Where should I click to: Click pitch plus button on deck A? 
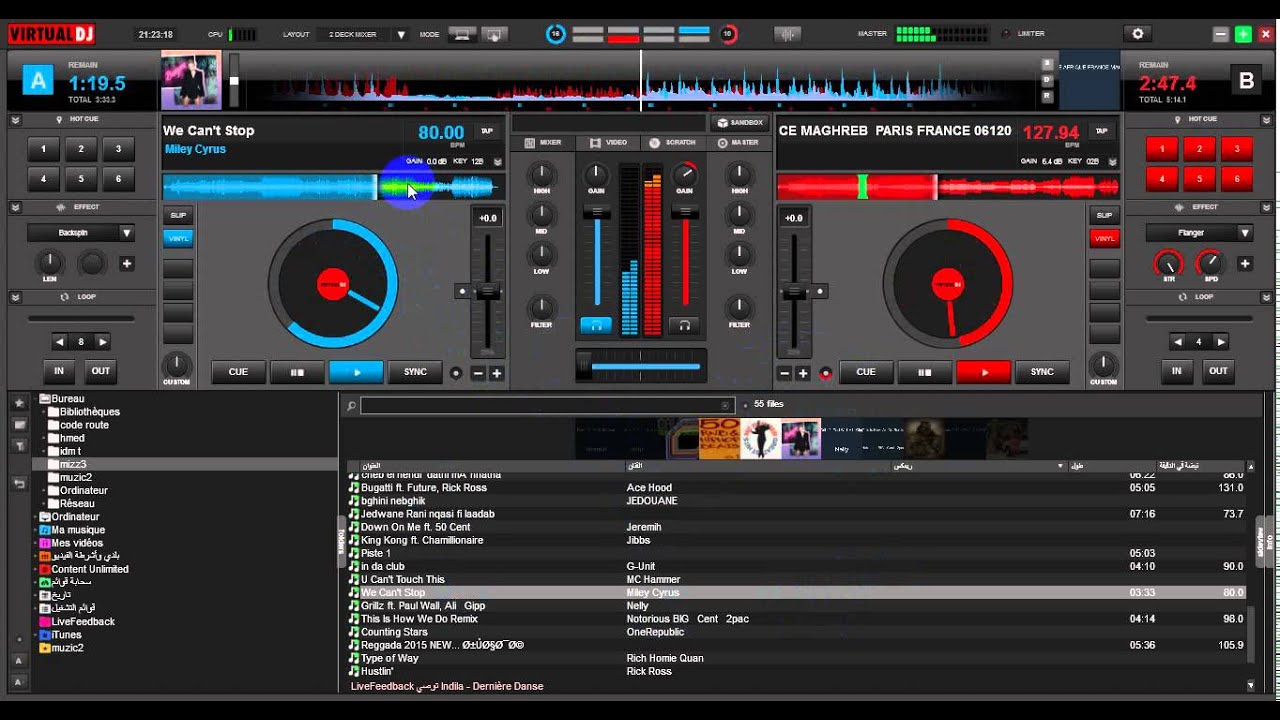(496, 373)
